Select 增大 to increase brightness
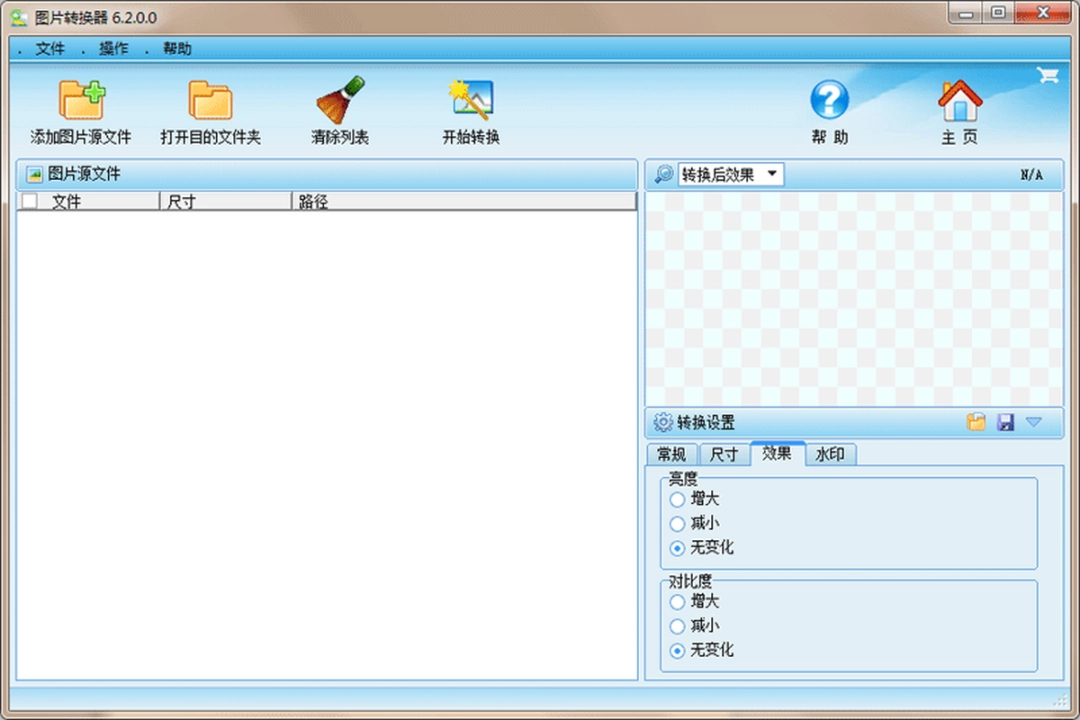The image size is (1080, 720). click(677, 498)
